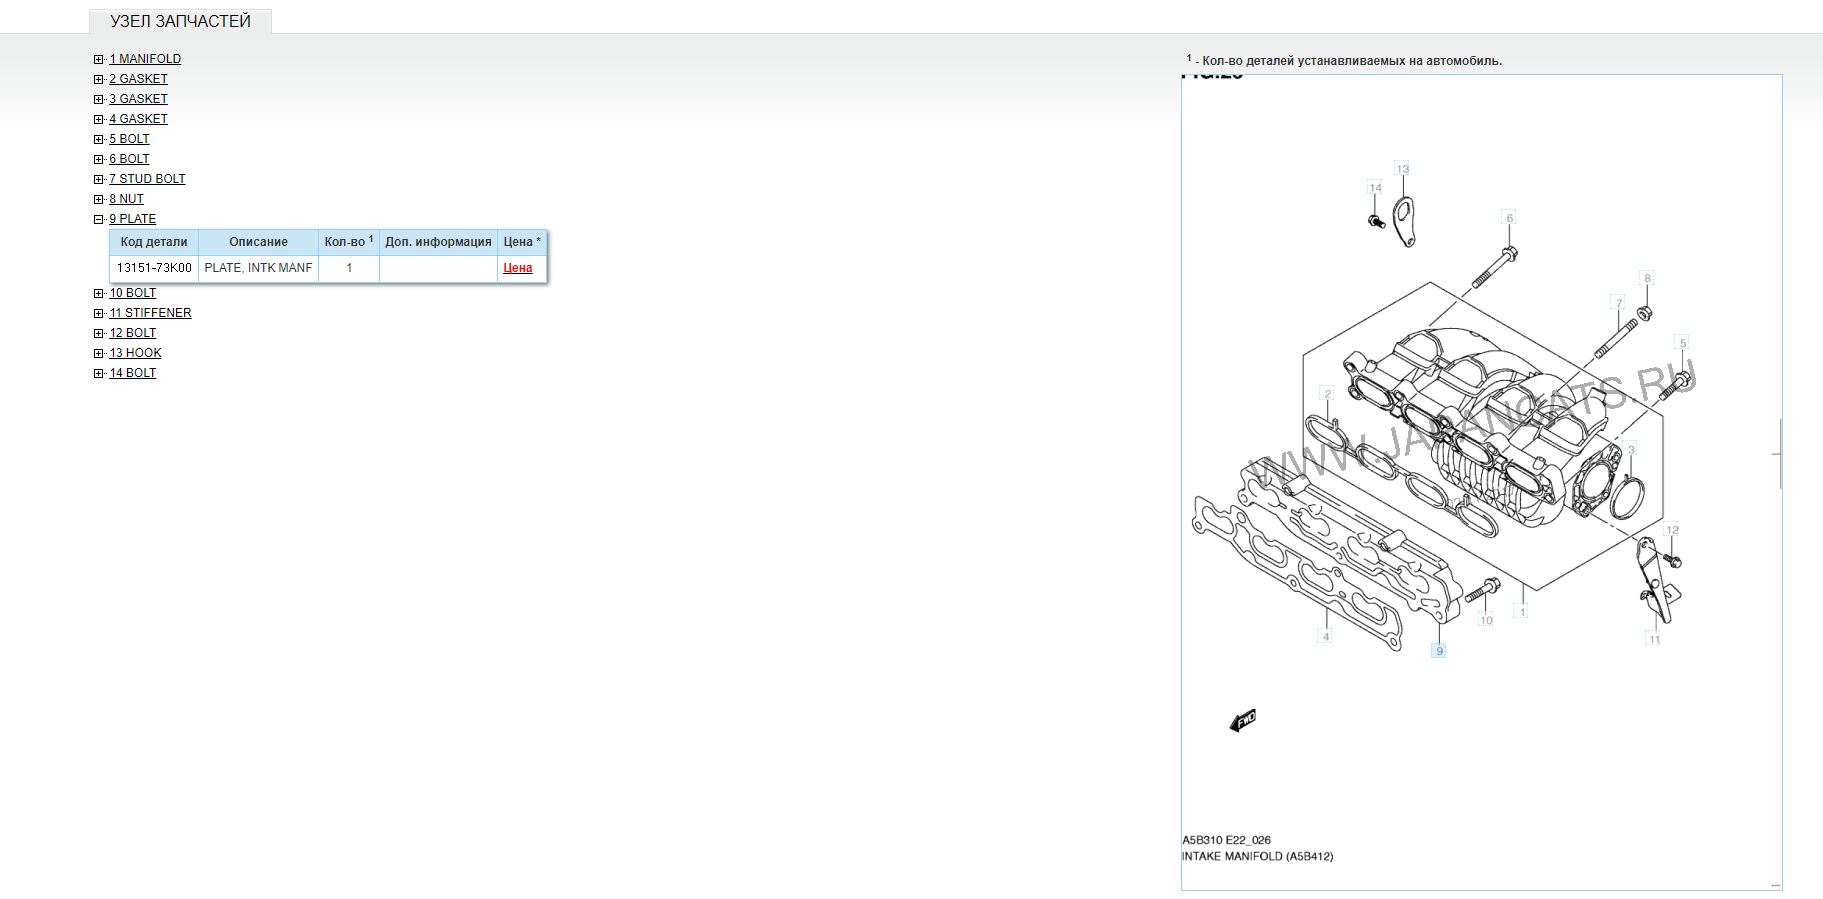Click callout number 11 stiffener label

pyautogui.click(x=1654, y=639)
